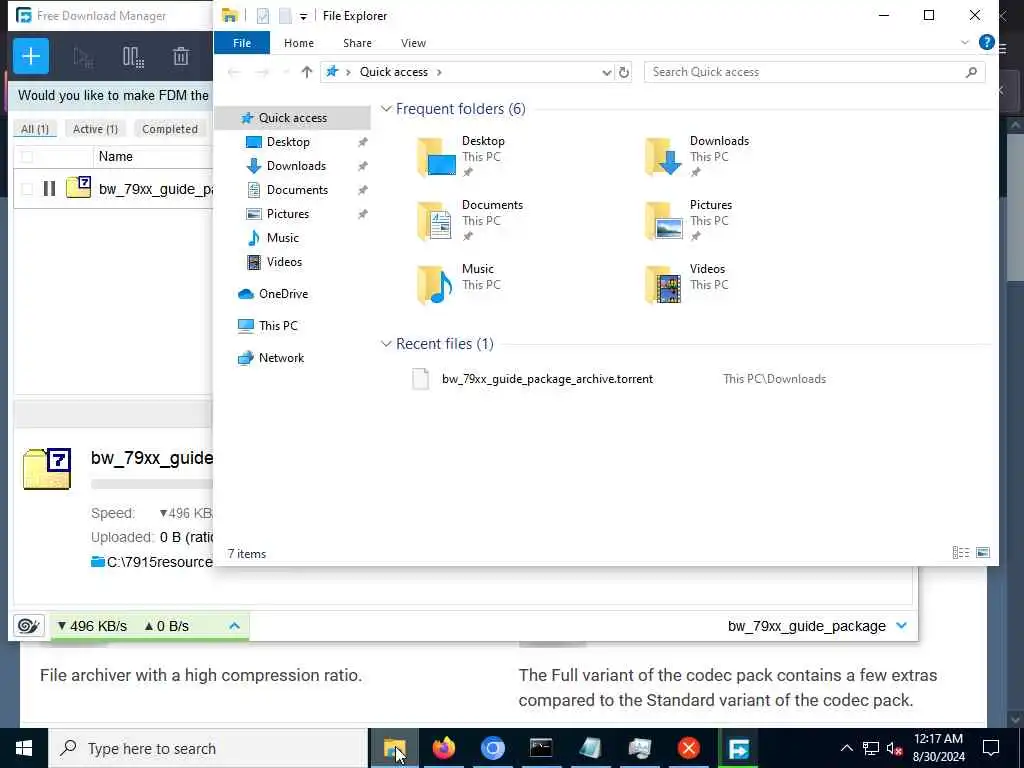Screen dimensions: 1024x768
Task: Pause the bw_79xx_guide download row
Action: (x=49, y=189)
